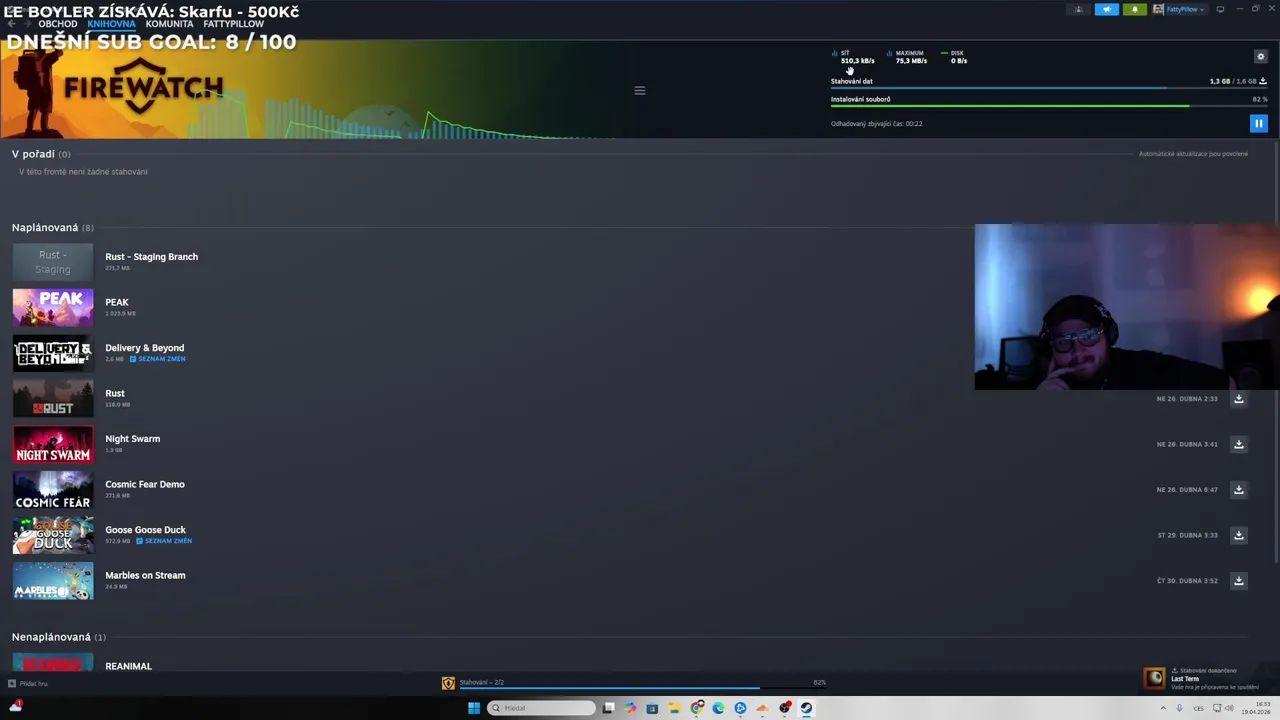
Task: Click the REANIMAL title text
Action: point(128,666)
